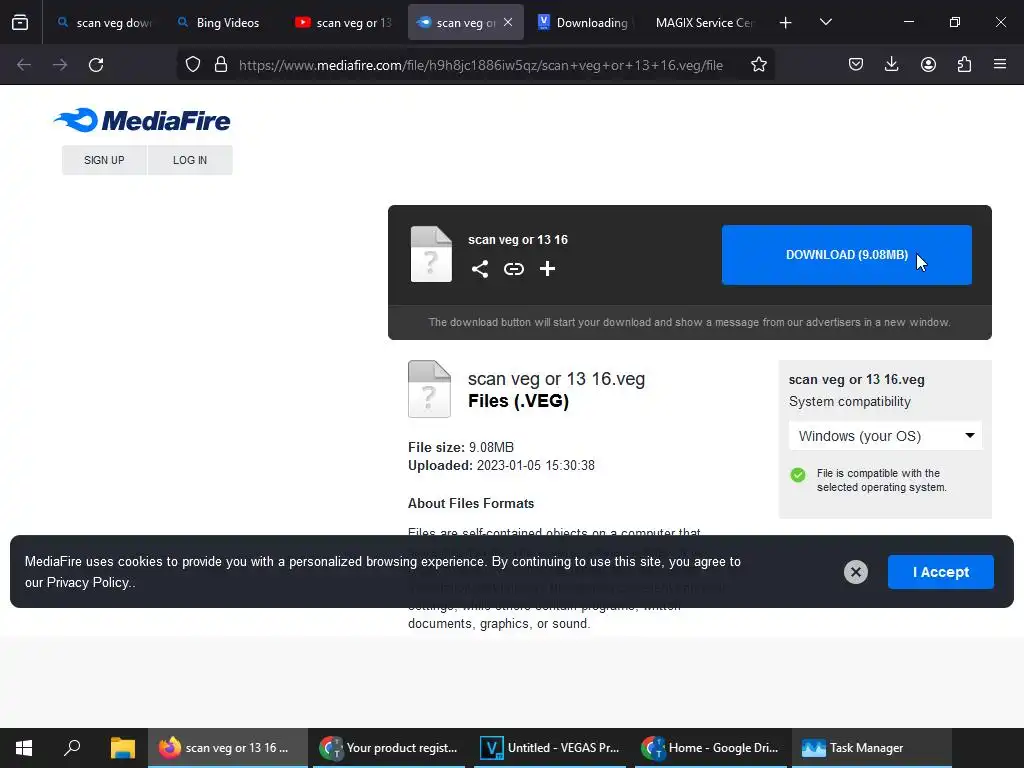Screen dimensions: 1024x768
Task: Click the File size 9.08MB text
Action: coord(461,447)
